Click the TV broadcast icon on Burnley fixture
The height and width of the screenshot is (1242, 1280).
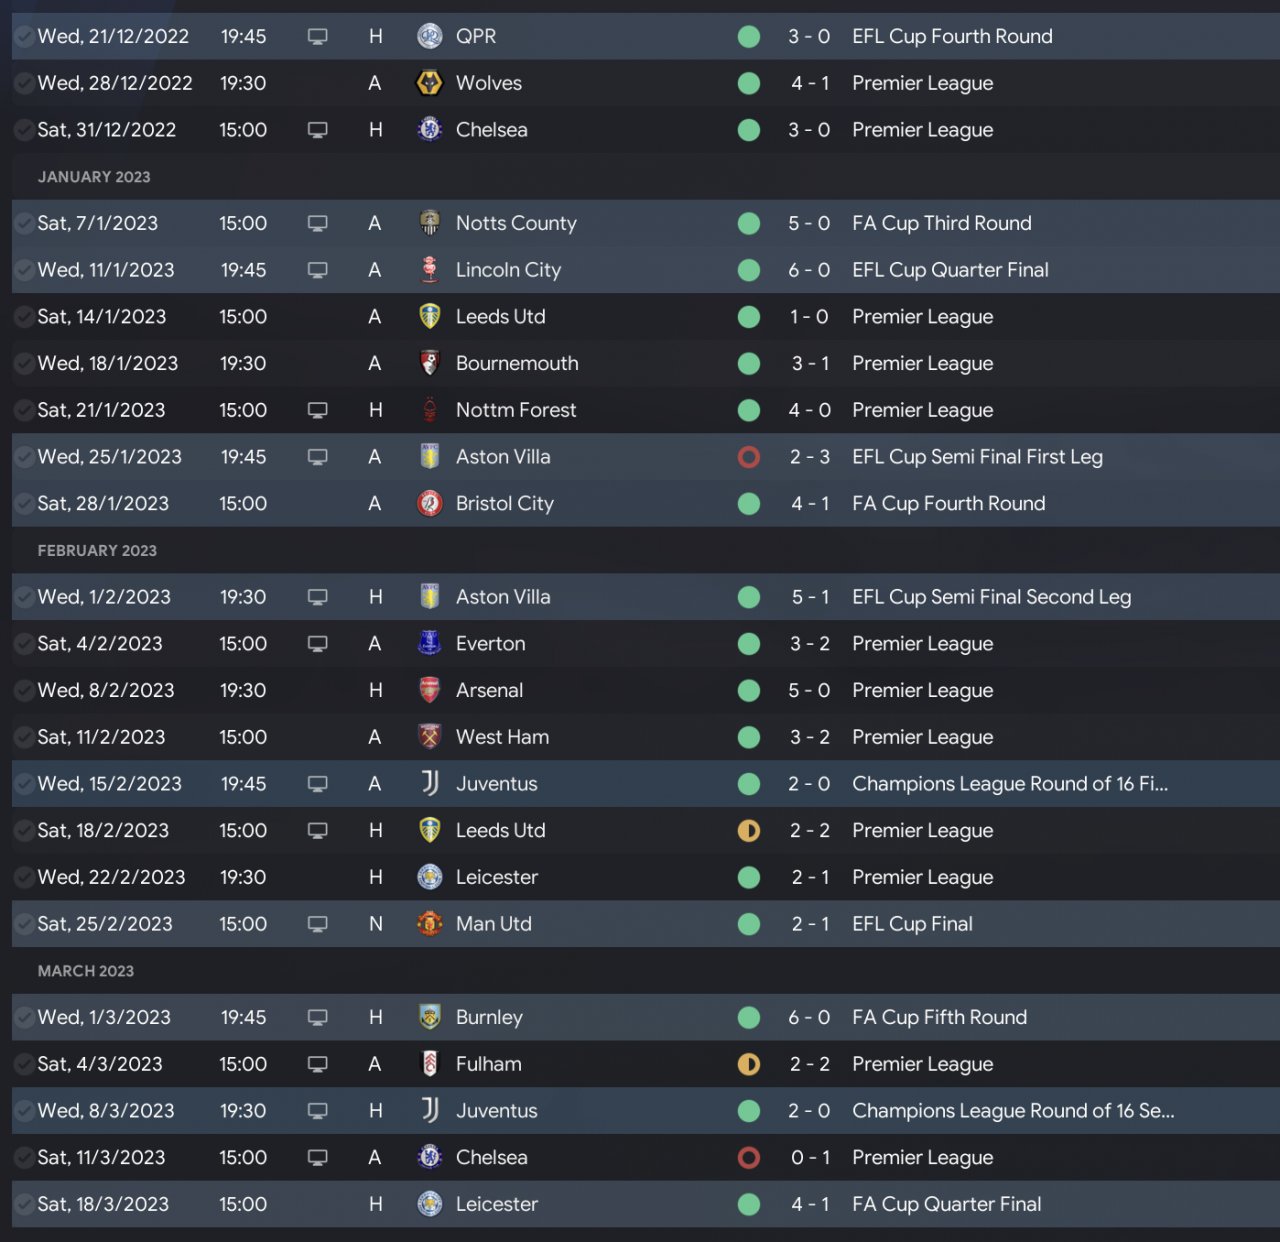[x=317, y=1018]
